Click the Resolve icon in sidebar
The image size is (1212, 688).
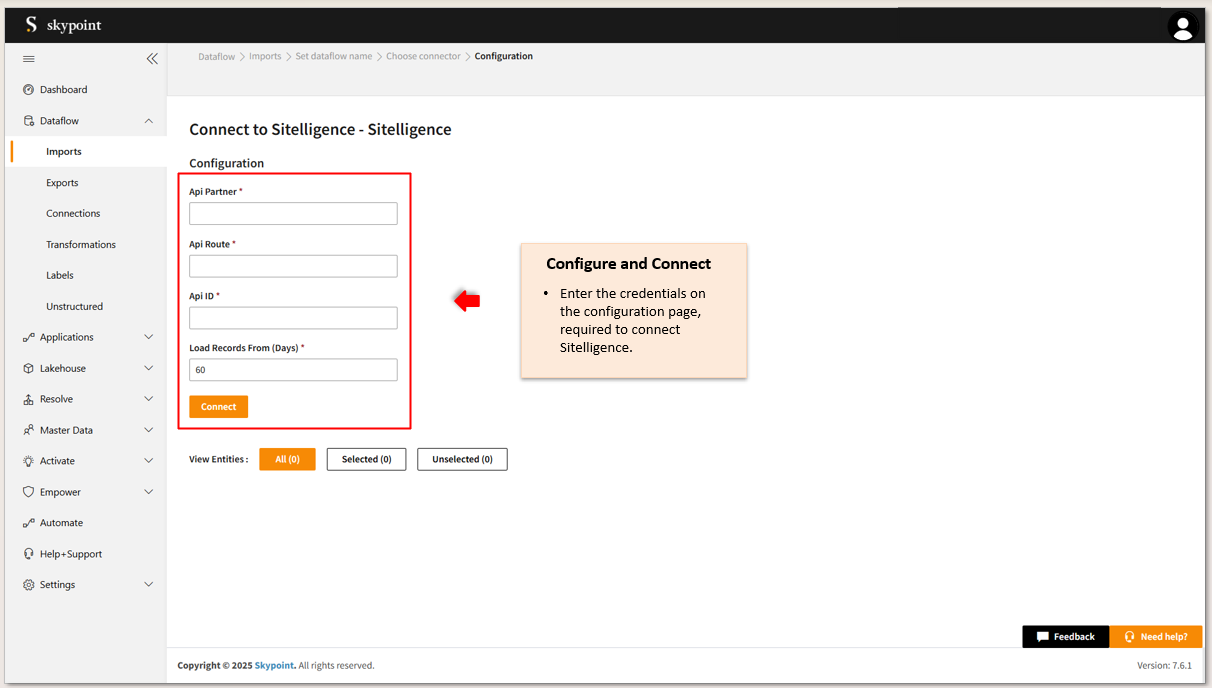(x=29, y=399)
